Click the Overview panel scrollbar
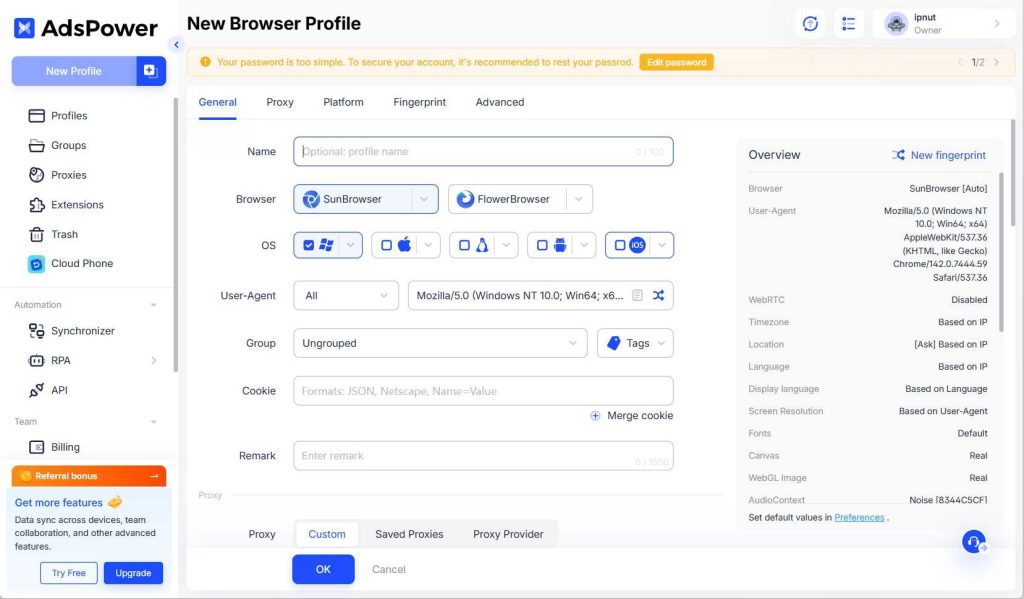Screen dimensions: 1024x599 point(1000,230)
